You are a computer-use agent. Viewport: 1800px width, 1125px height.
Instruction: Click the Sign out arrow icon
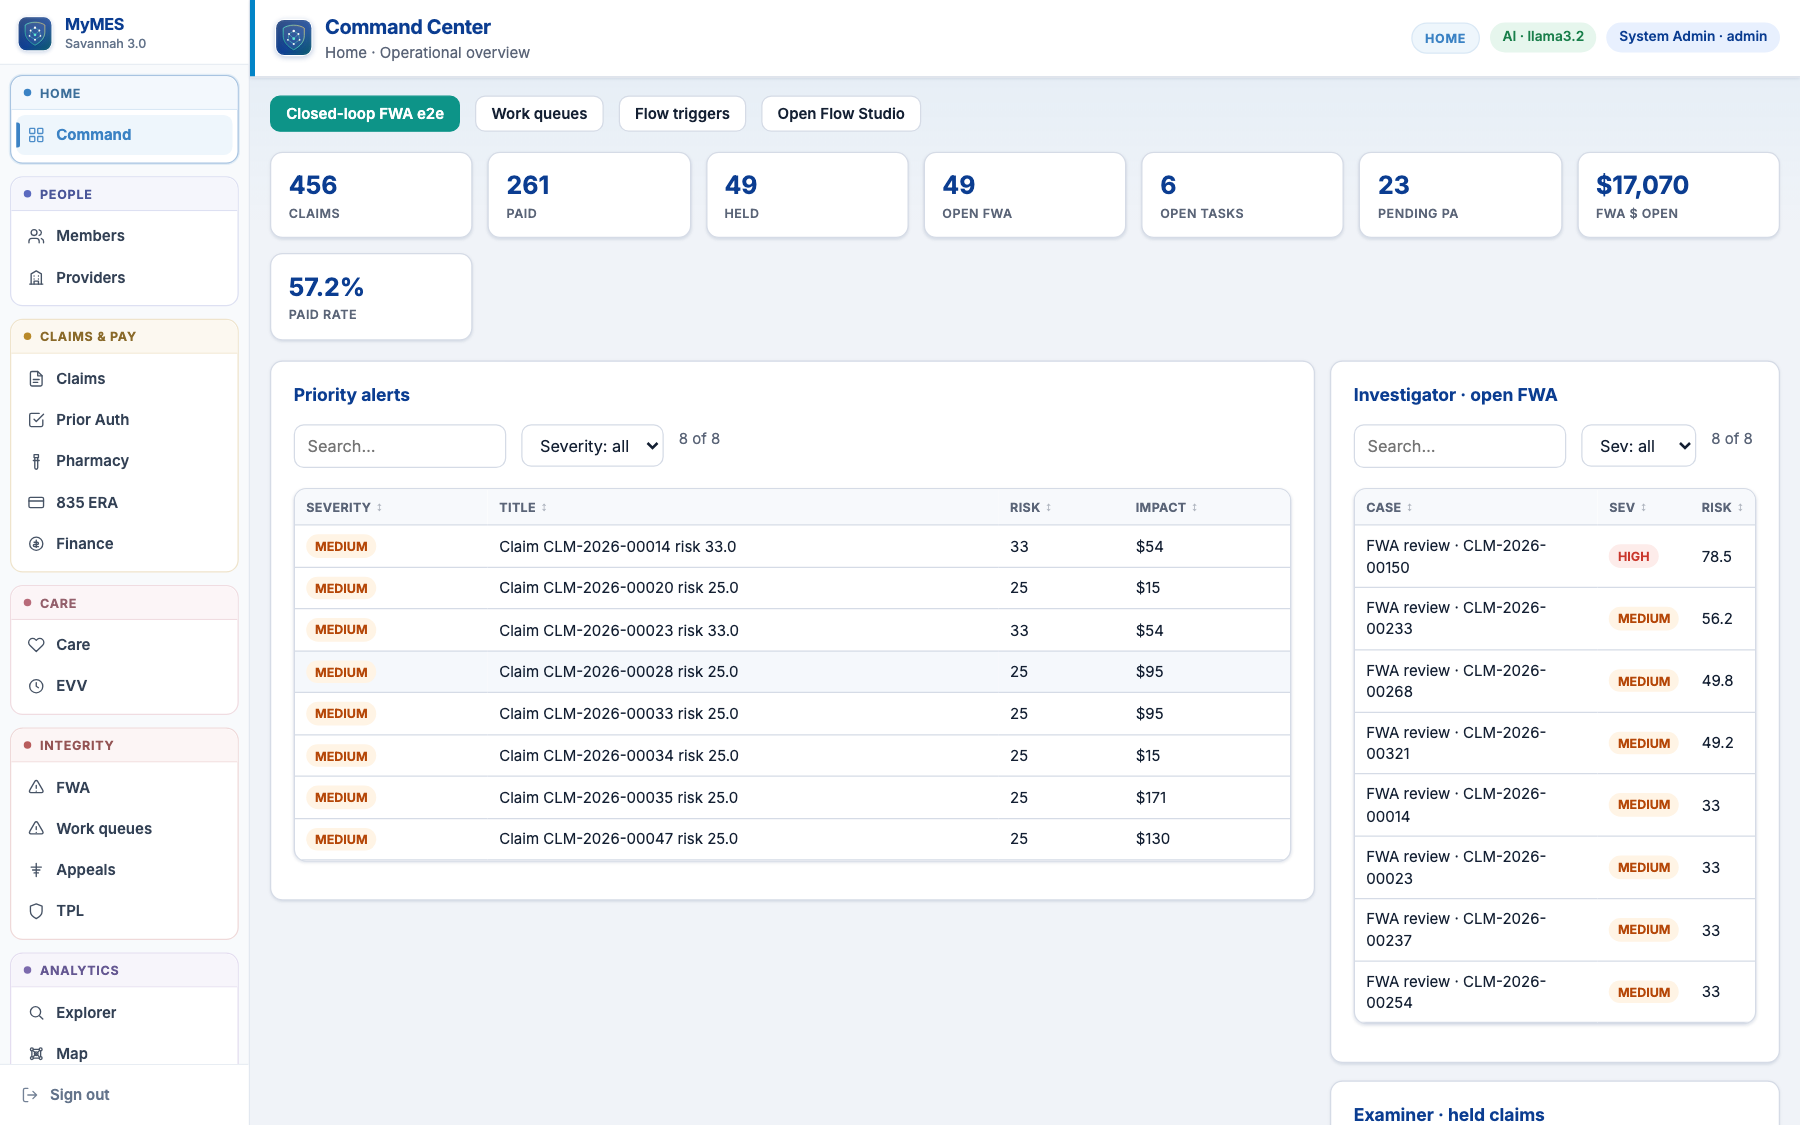pos(30,1095)
